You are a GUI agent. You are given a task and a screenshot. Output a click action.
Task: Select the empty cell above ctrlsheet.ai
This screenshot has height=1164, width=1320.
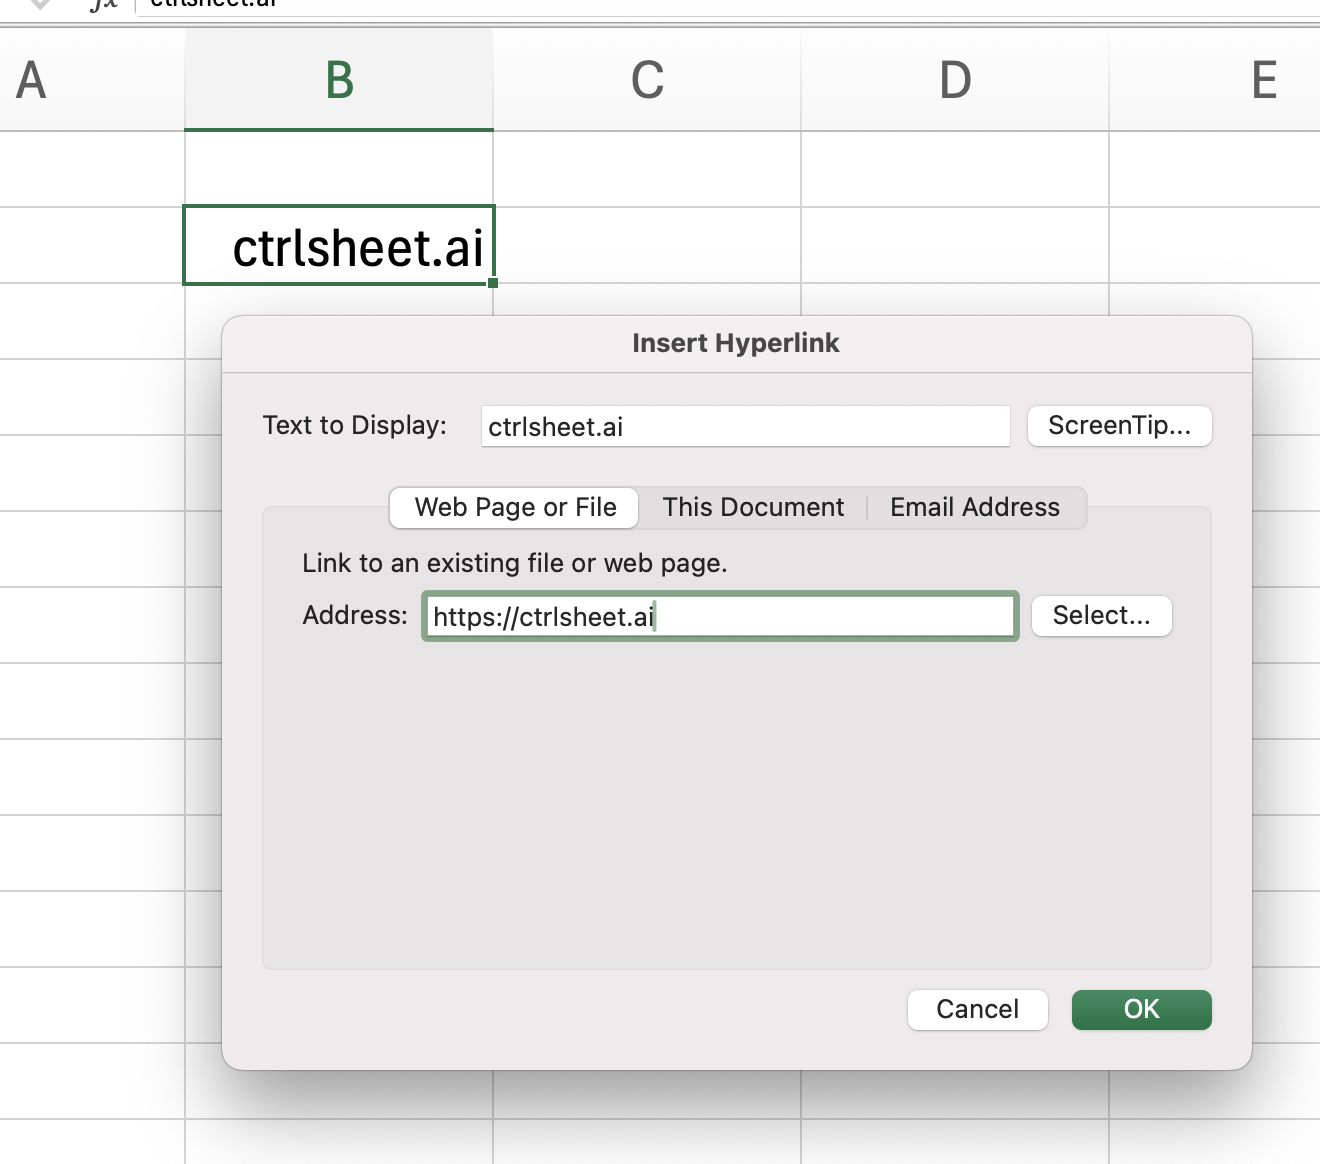coord(339,170)
